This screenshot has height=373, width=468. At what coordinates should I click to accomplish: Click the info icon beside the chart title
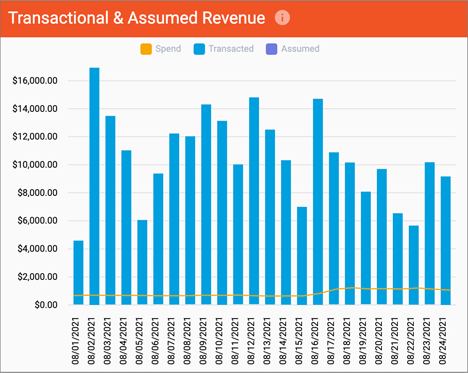tap(282, 18)
